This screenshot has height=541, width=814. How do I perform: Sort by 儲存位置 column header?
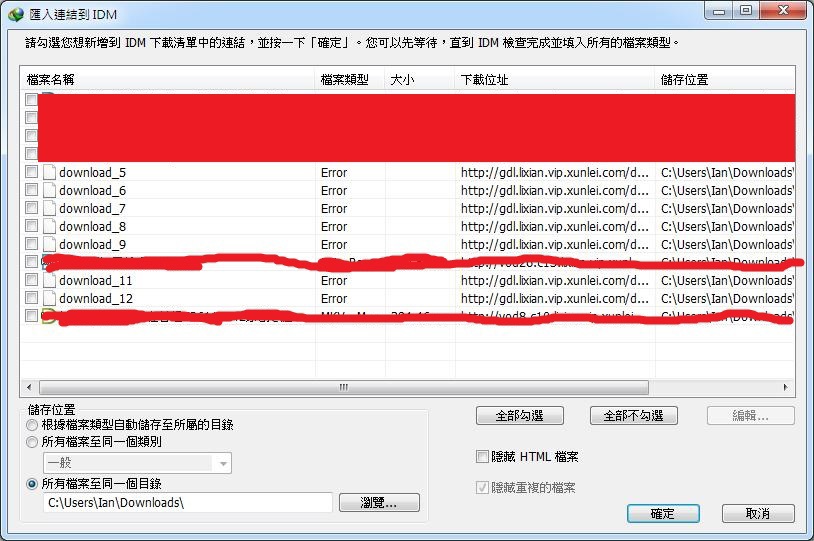[x=725, y=79]
